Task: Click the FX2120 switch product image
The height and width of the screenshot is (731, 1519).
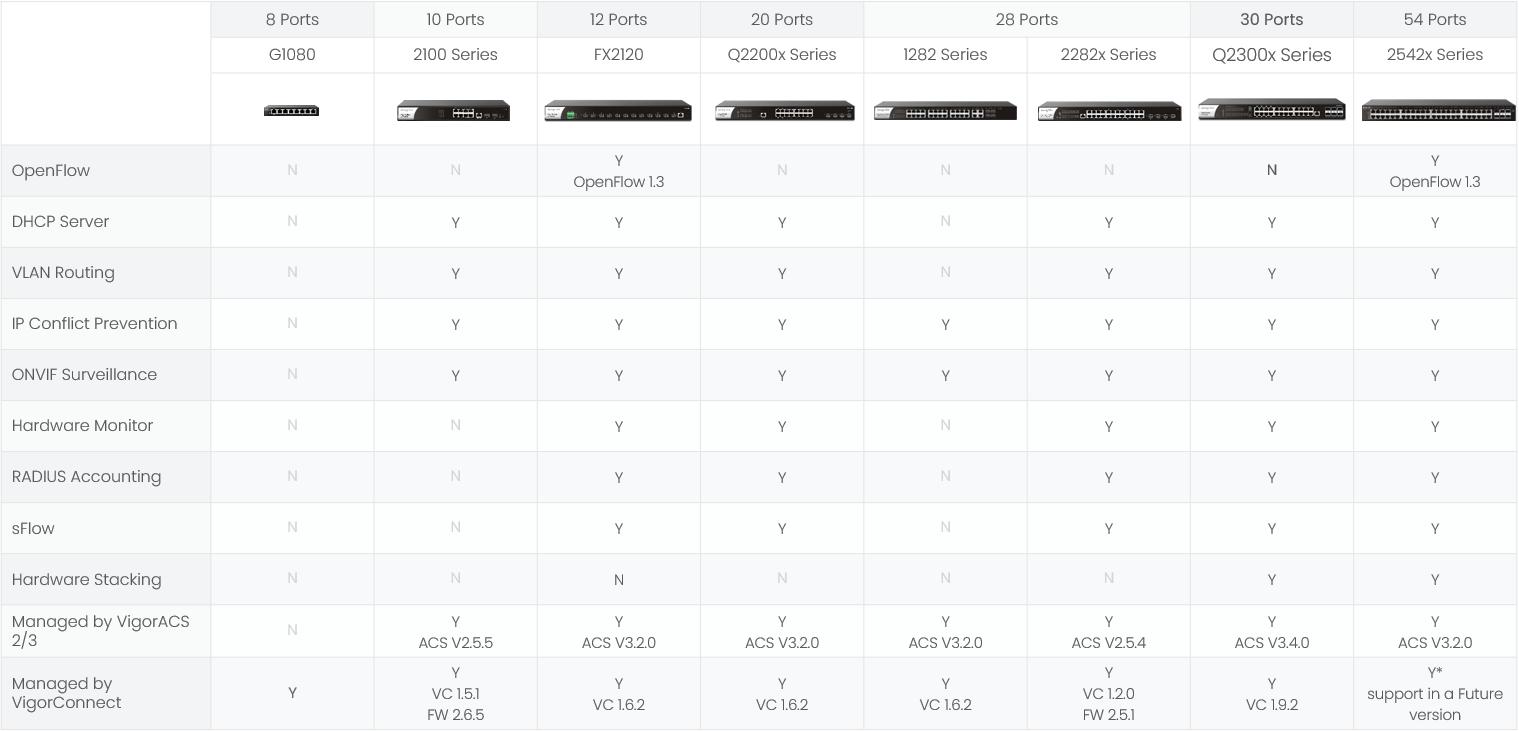Action: pyautogui.click(x=618, y=111)
